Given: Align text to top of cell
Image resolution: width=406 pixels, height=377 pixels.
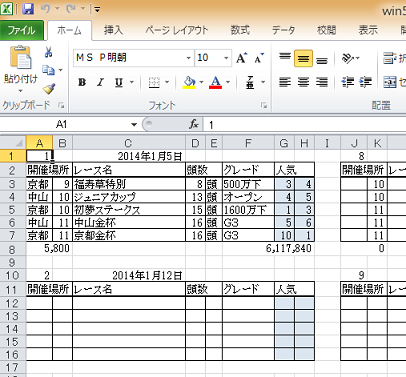Looking at the screenshot, I should pyautogui.click(x=285, y=58).
